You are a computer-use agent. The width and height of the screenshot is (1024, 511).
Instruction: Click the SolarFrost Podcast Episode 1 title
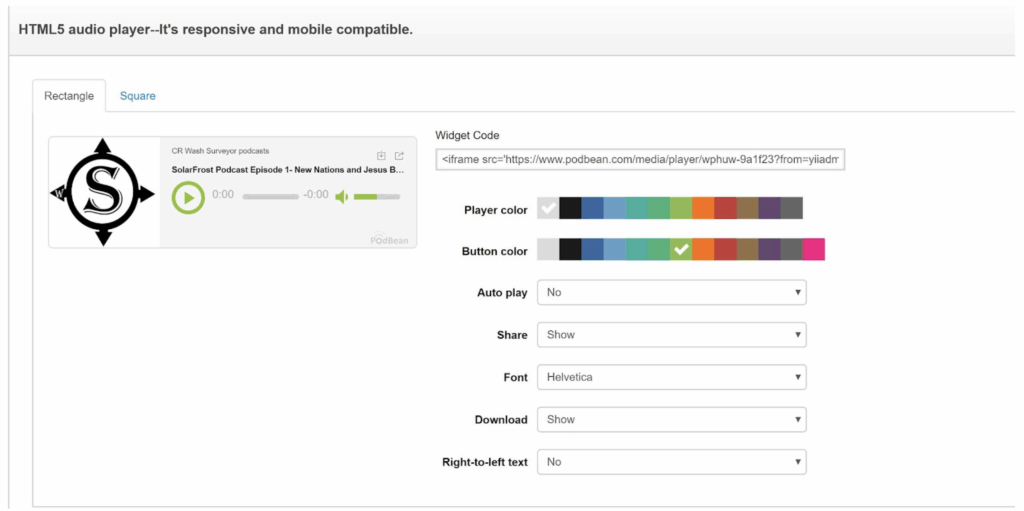(x=287, y=170)
